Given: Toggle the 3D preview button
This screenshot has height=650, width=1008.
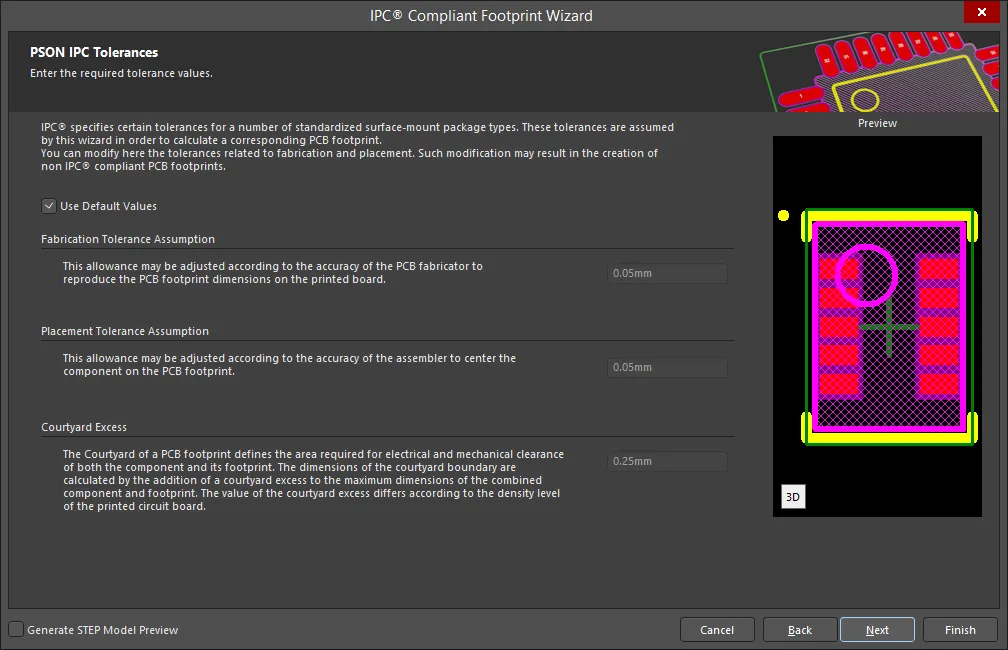Looking at the screenshot, I should pos(793,496).
